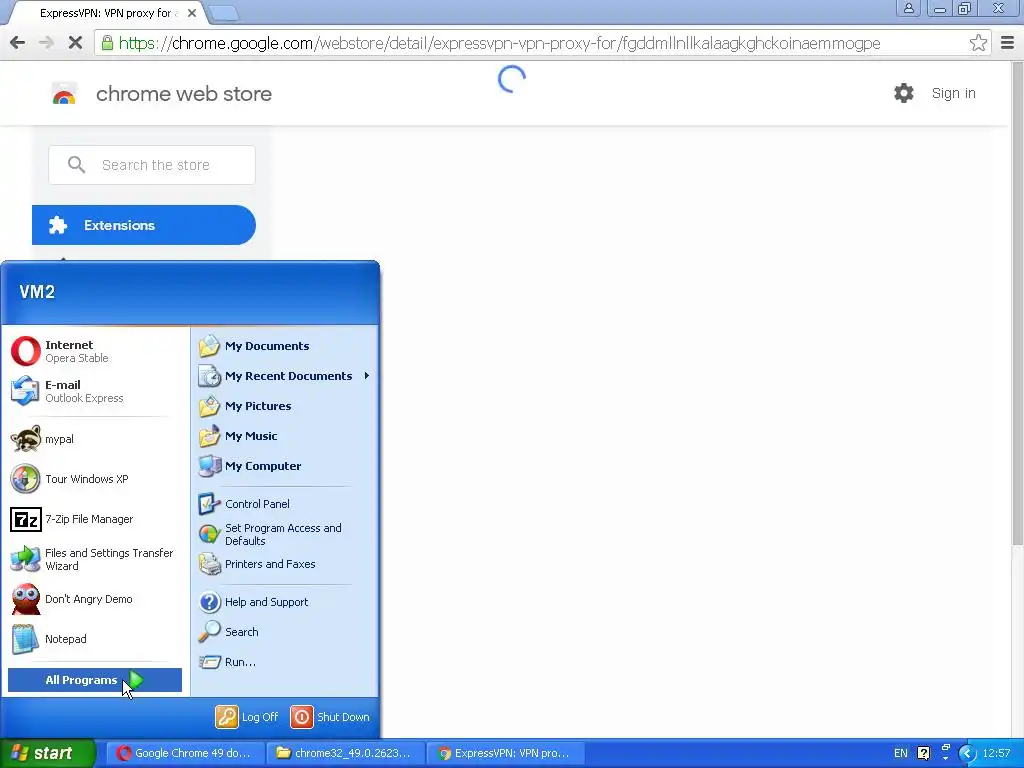Click the Shut Down button

click(330, 716)
